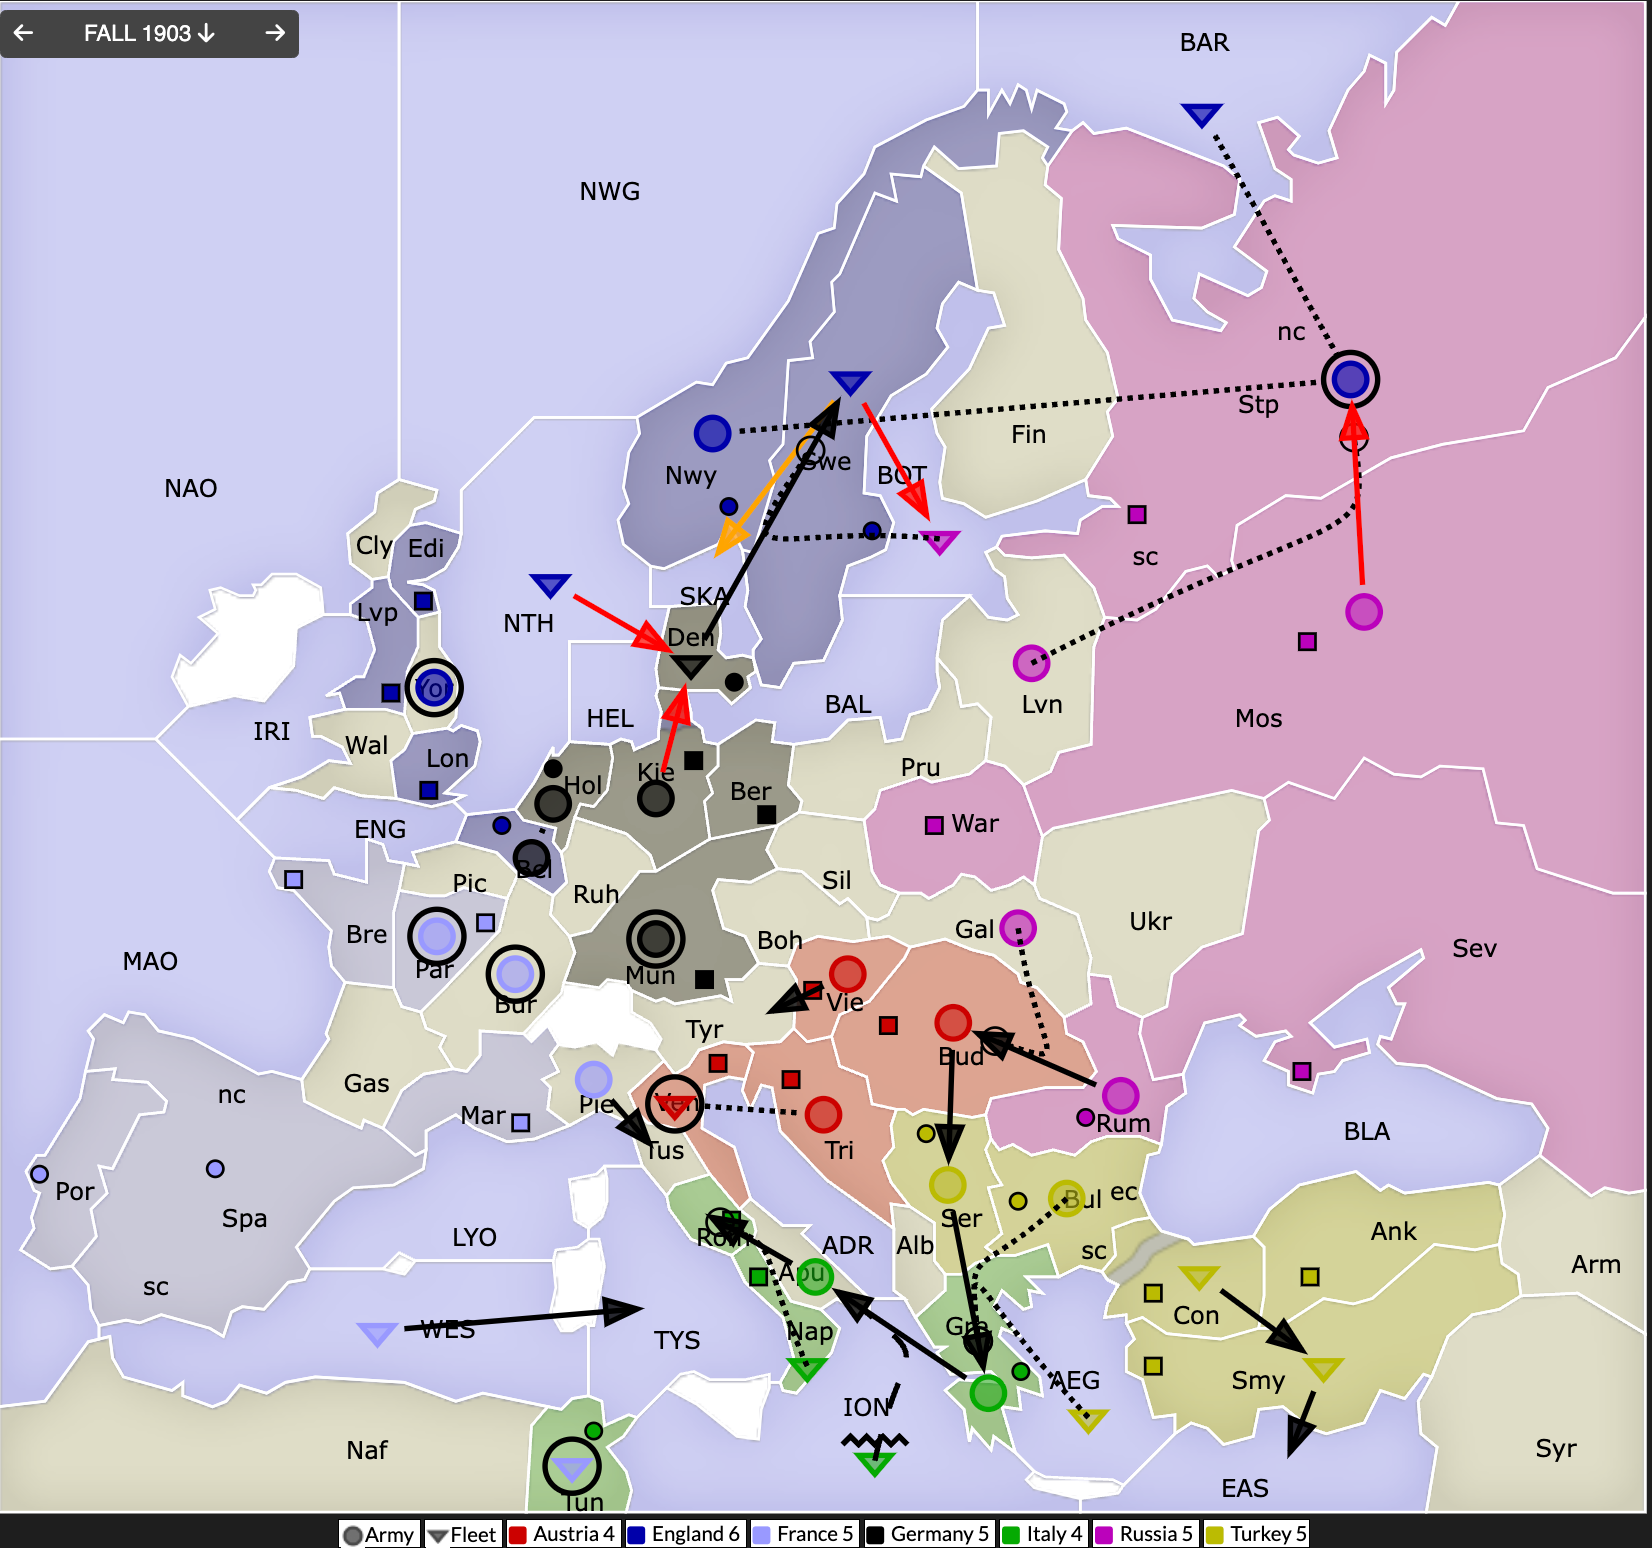Select the English army in Norway
The width and height of the screenshot is (1652, 1548).
click(712, 433)
